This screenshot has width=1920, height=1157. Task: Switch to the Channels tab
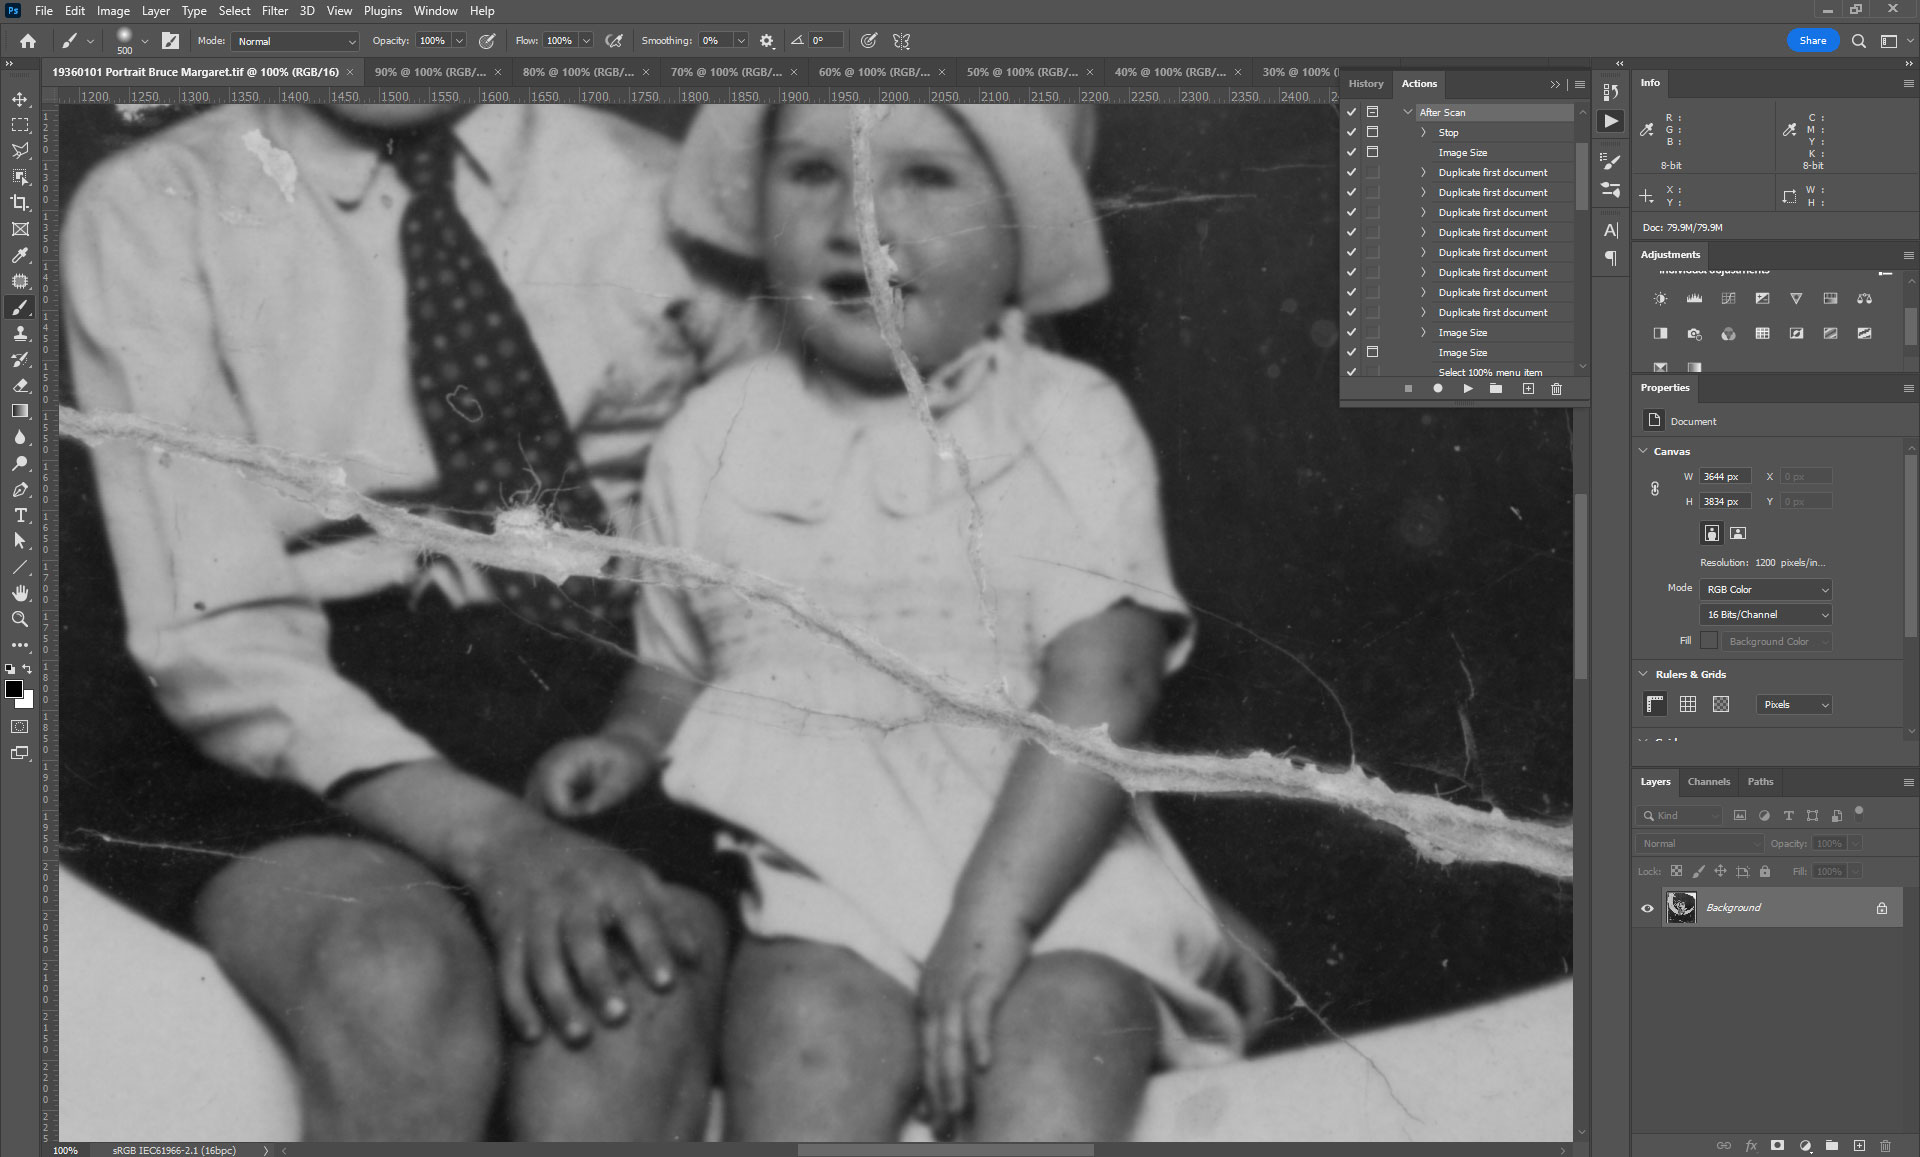pyautogui.click(x=1708, y=782)
